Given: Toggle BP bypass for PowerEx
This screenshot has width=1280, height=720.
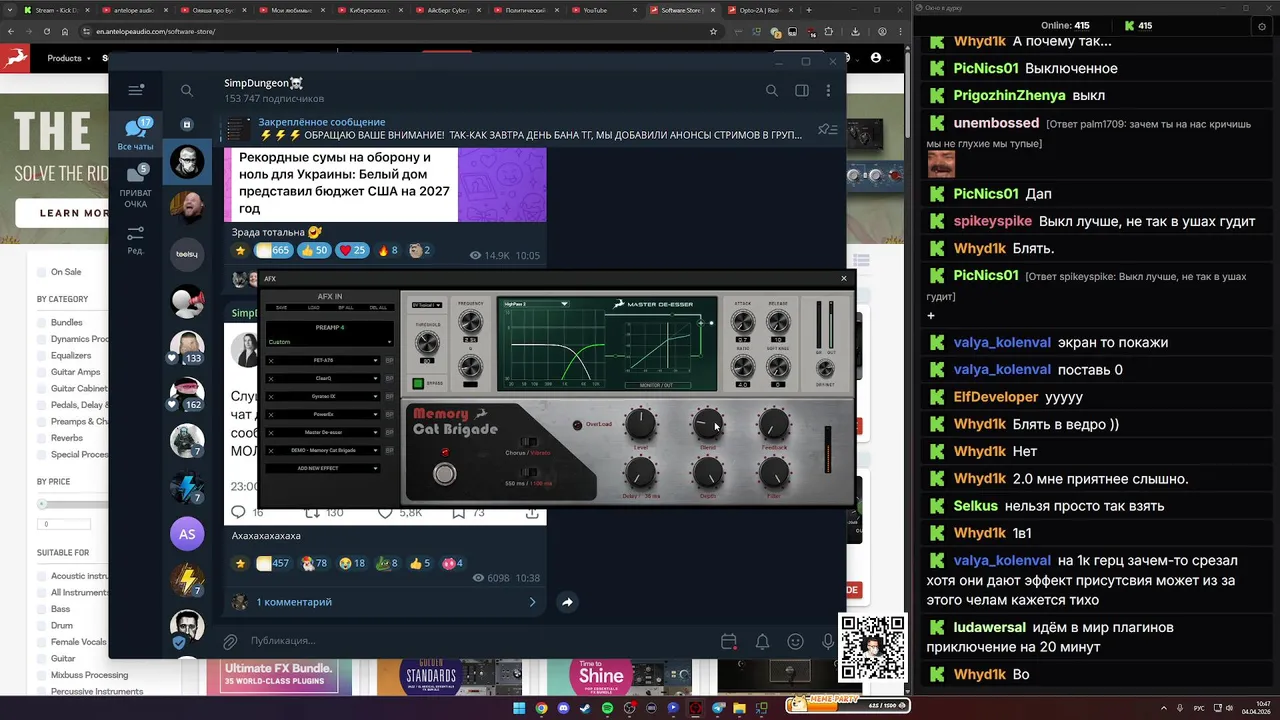Looking at the screenshot, I should click(x=389, y=414).
